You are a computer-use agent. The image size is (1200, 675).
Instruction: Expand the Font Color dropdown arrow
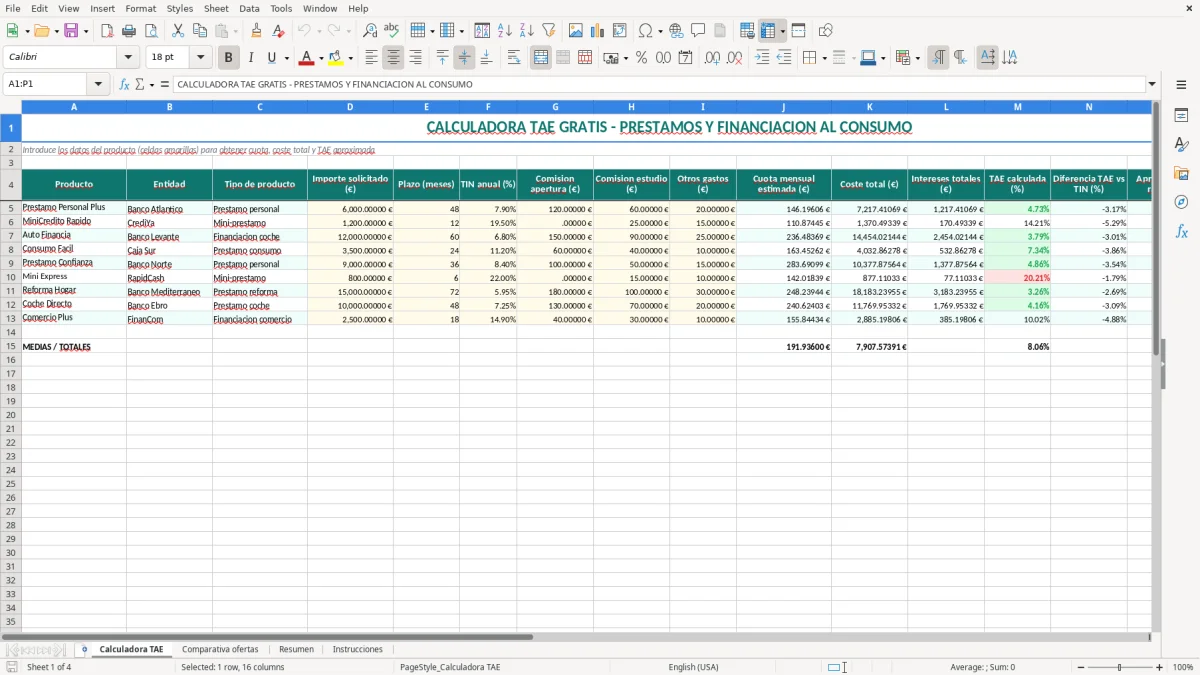(321, 59)
